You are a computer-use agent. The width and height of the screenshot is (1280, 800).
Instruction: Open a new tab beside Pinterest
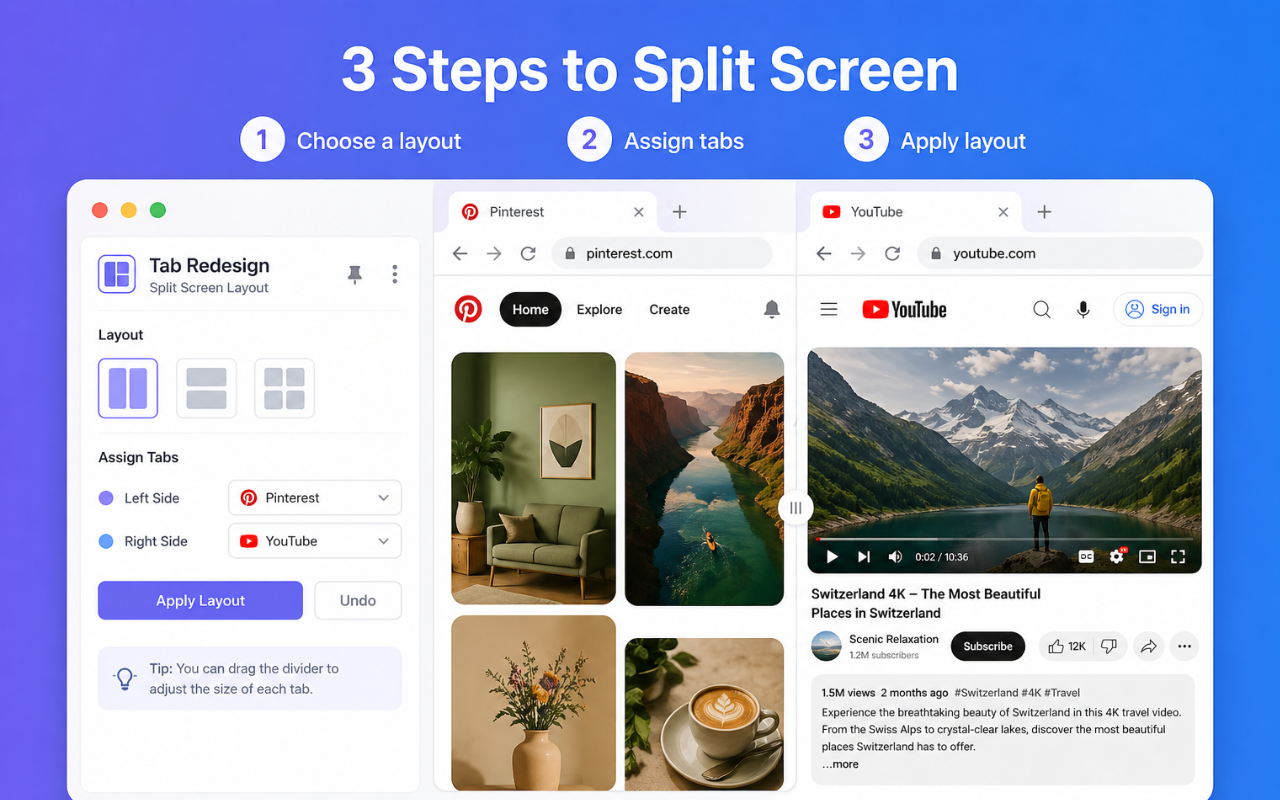click(679, 212)
